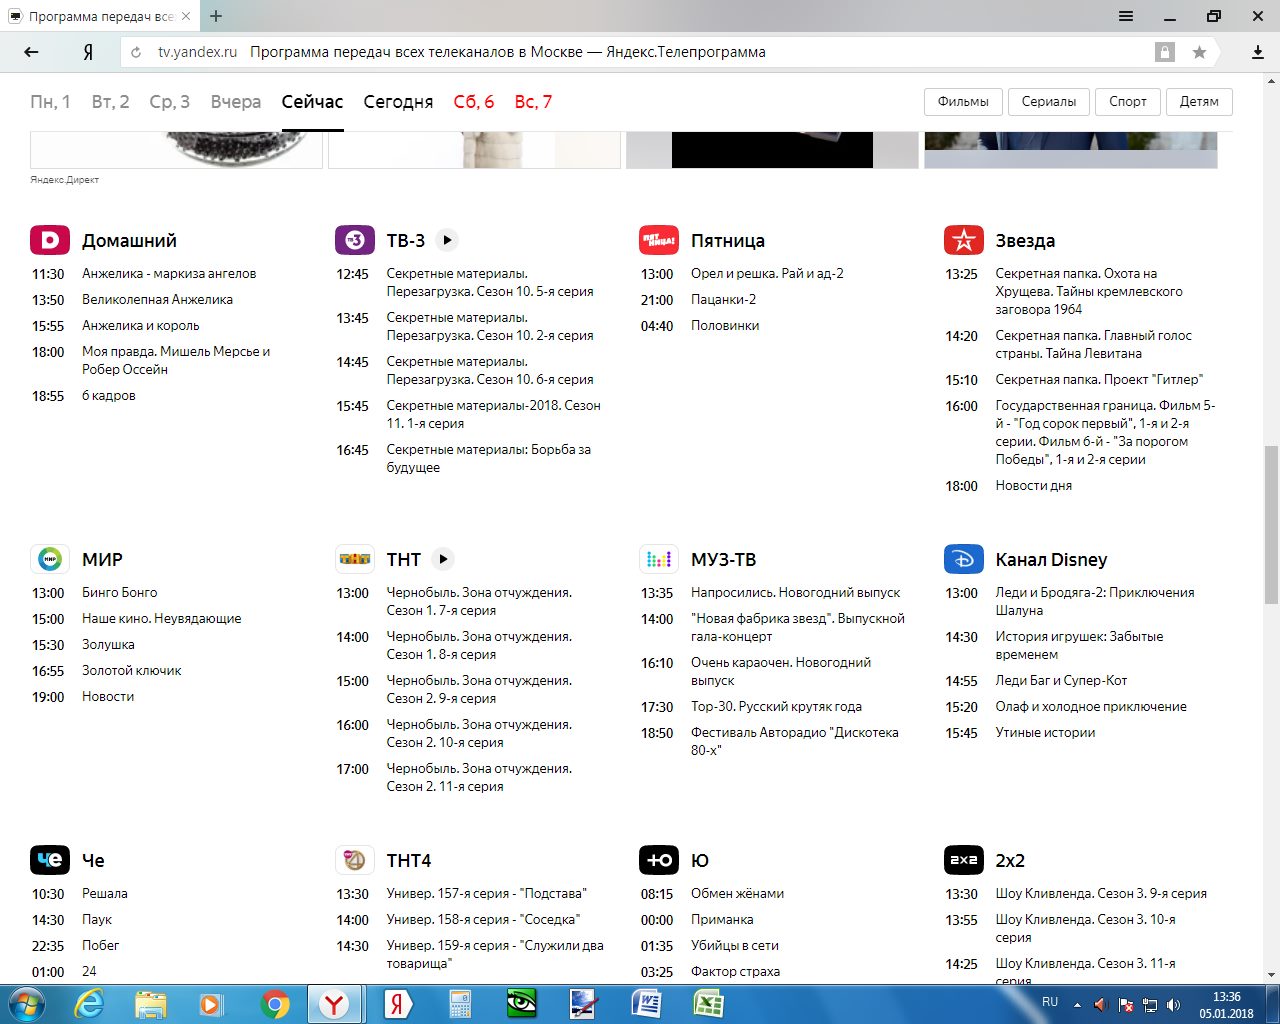This screenshot has height=1024, width=1280.
Task: Open Утиные истории program
Action: [1045, 732]
